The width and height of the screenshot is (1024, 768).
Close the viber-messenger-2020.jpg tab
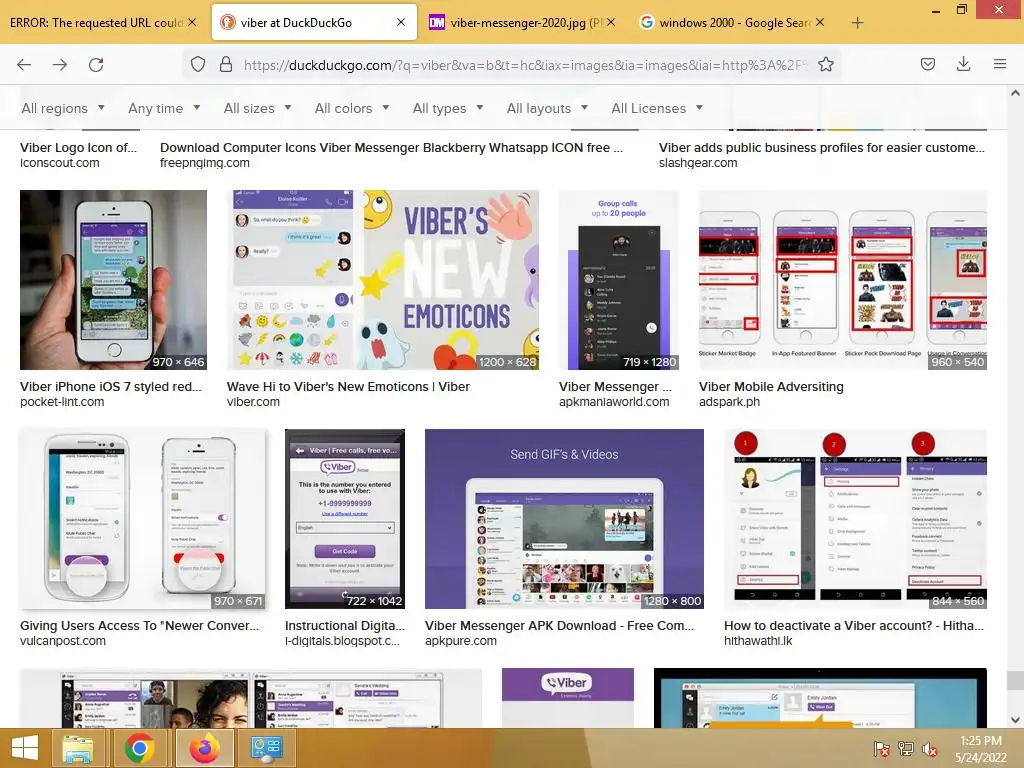click(x=611, y=22)
